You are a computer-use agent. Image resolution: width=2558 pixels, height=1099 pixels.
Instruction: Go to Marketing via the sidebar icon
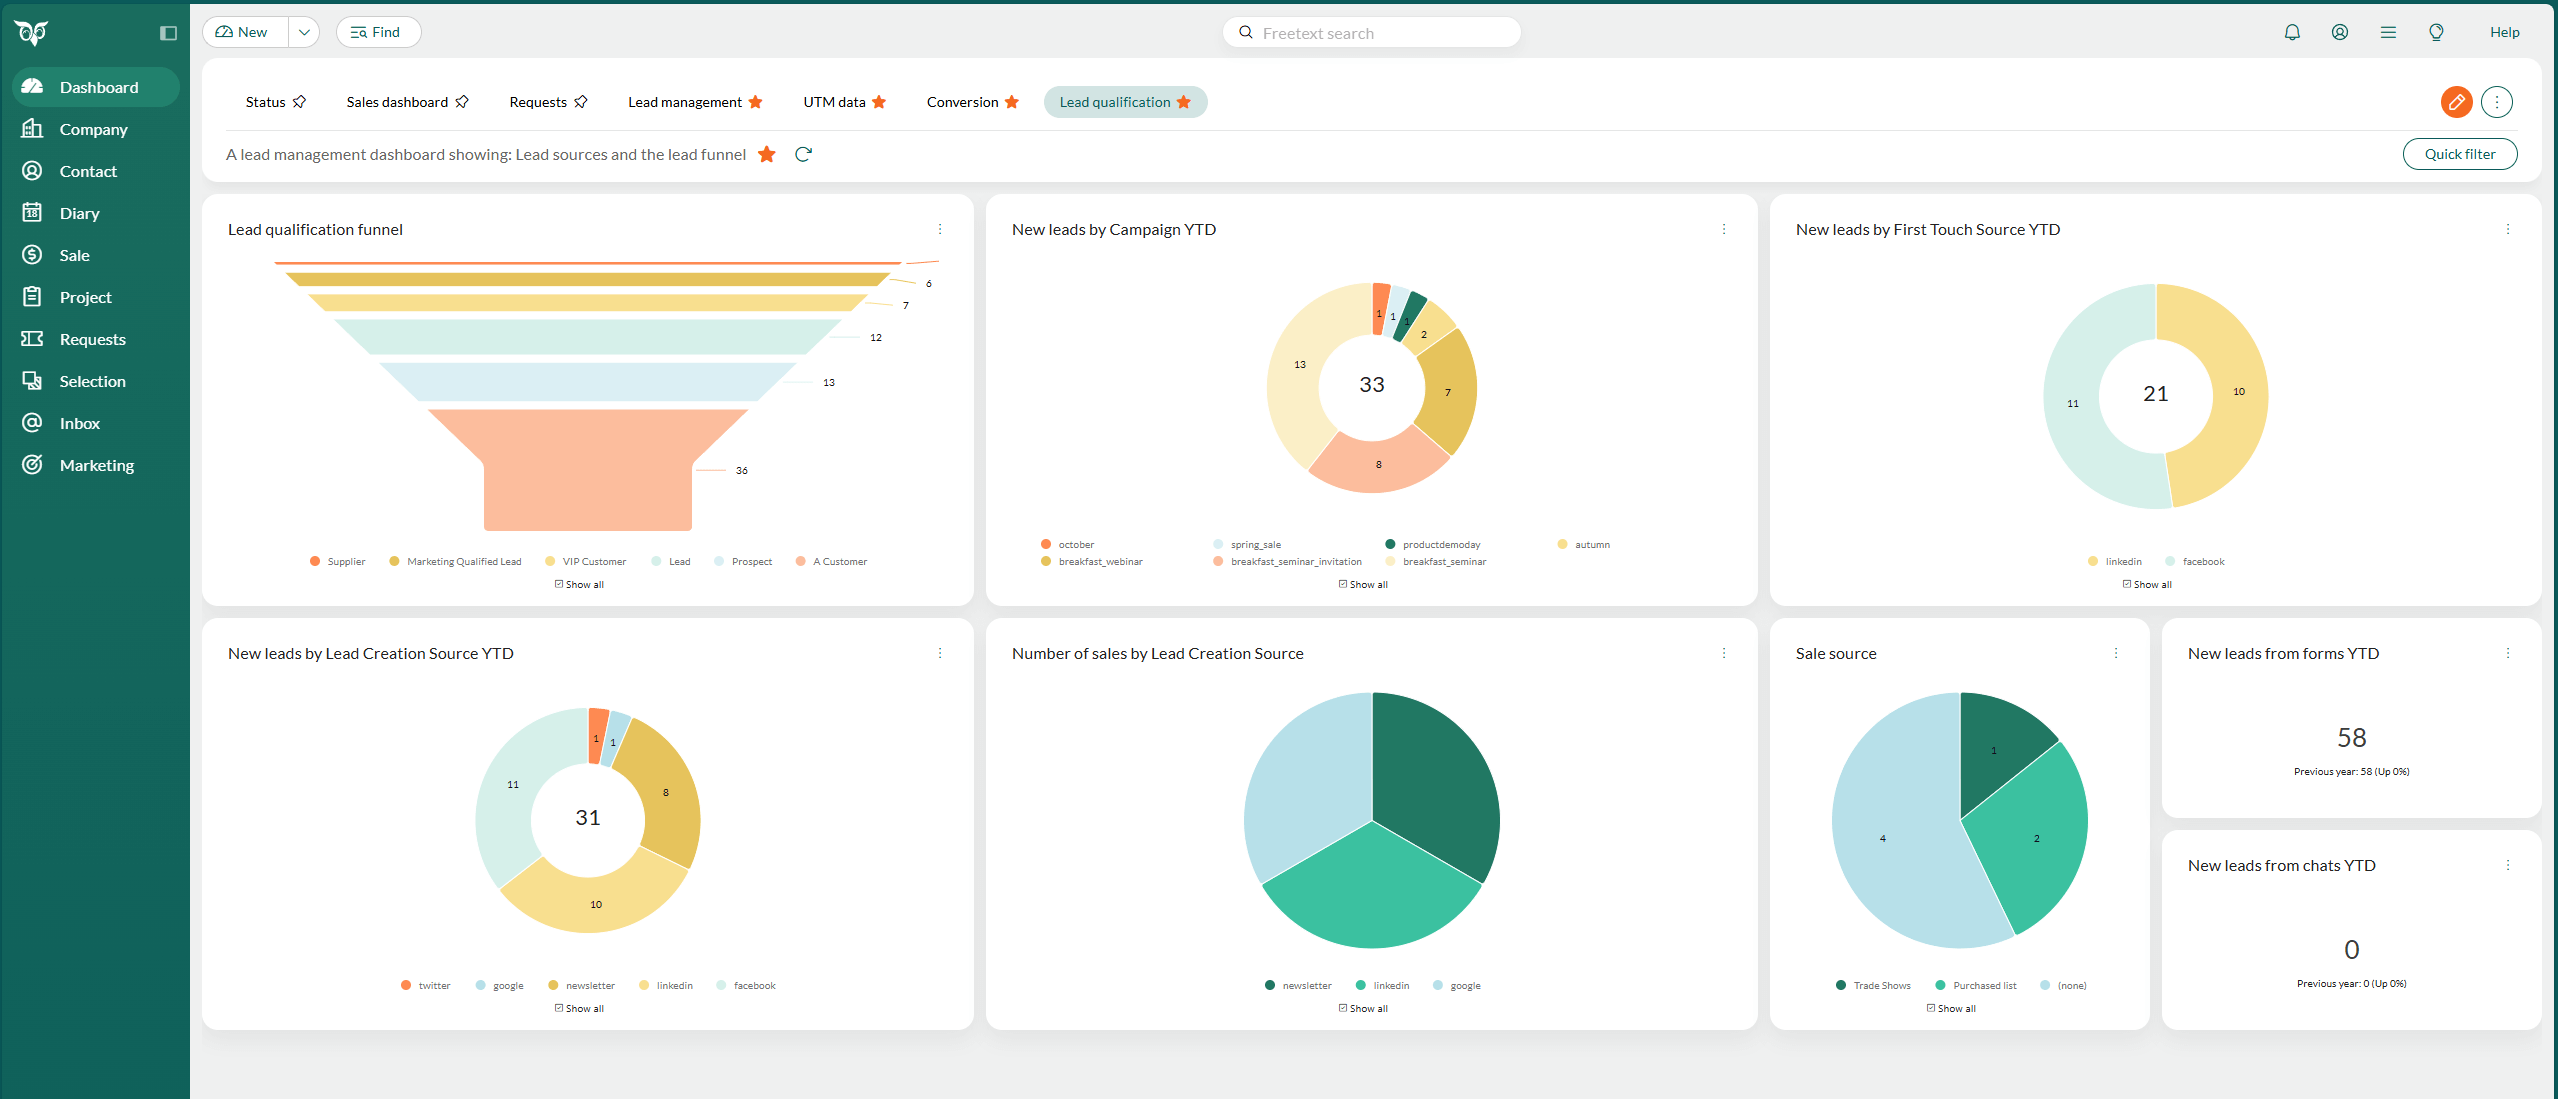click(32, 464)
